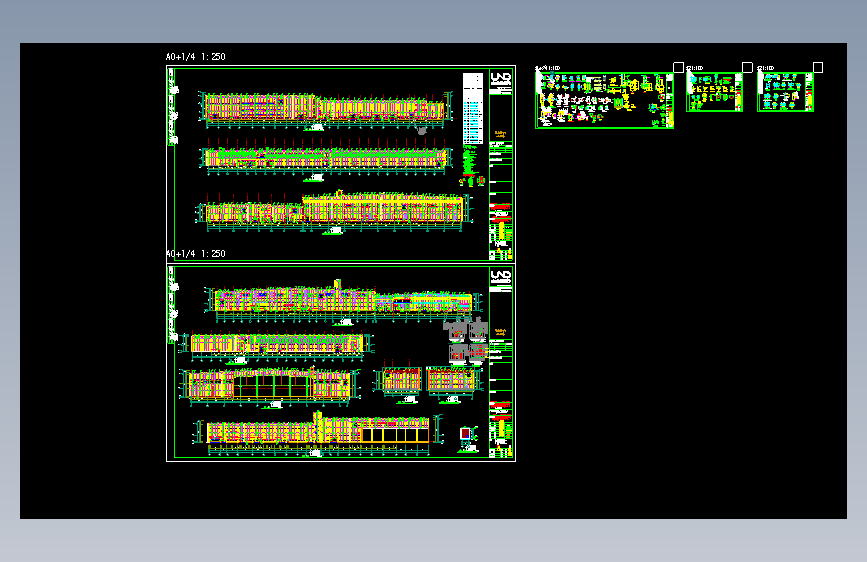
Task: Select the topmost elevation drawing in lower sheet
Action: coord(343,301)
